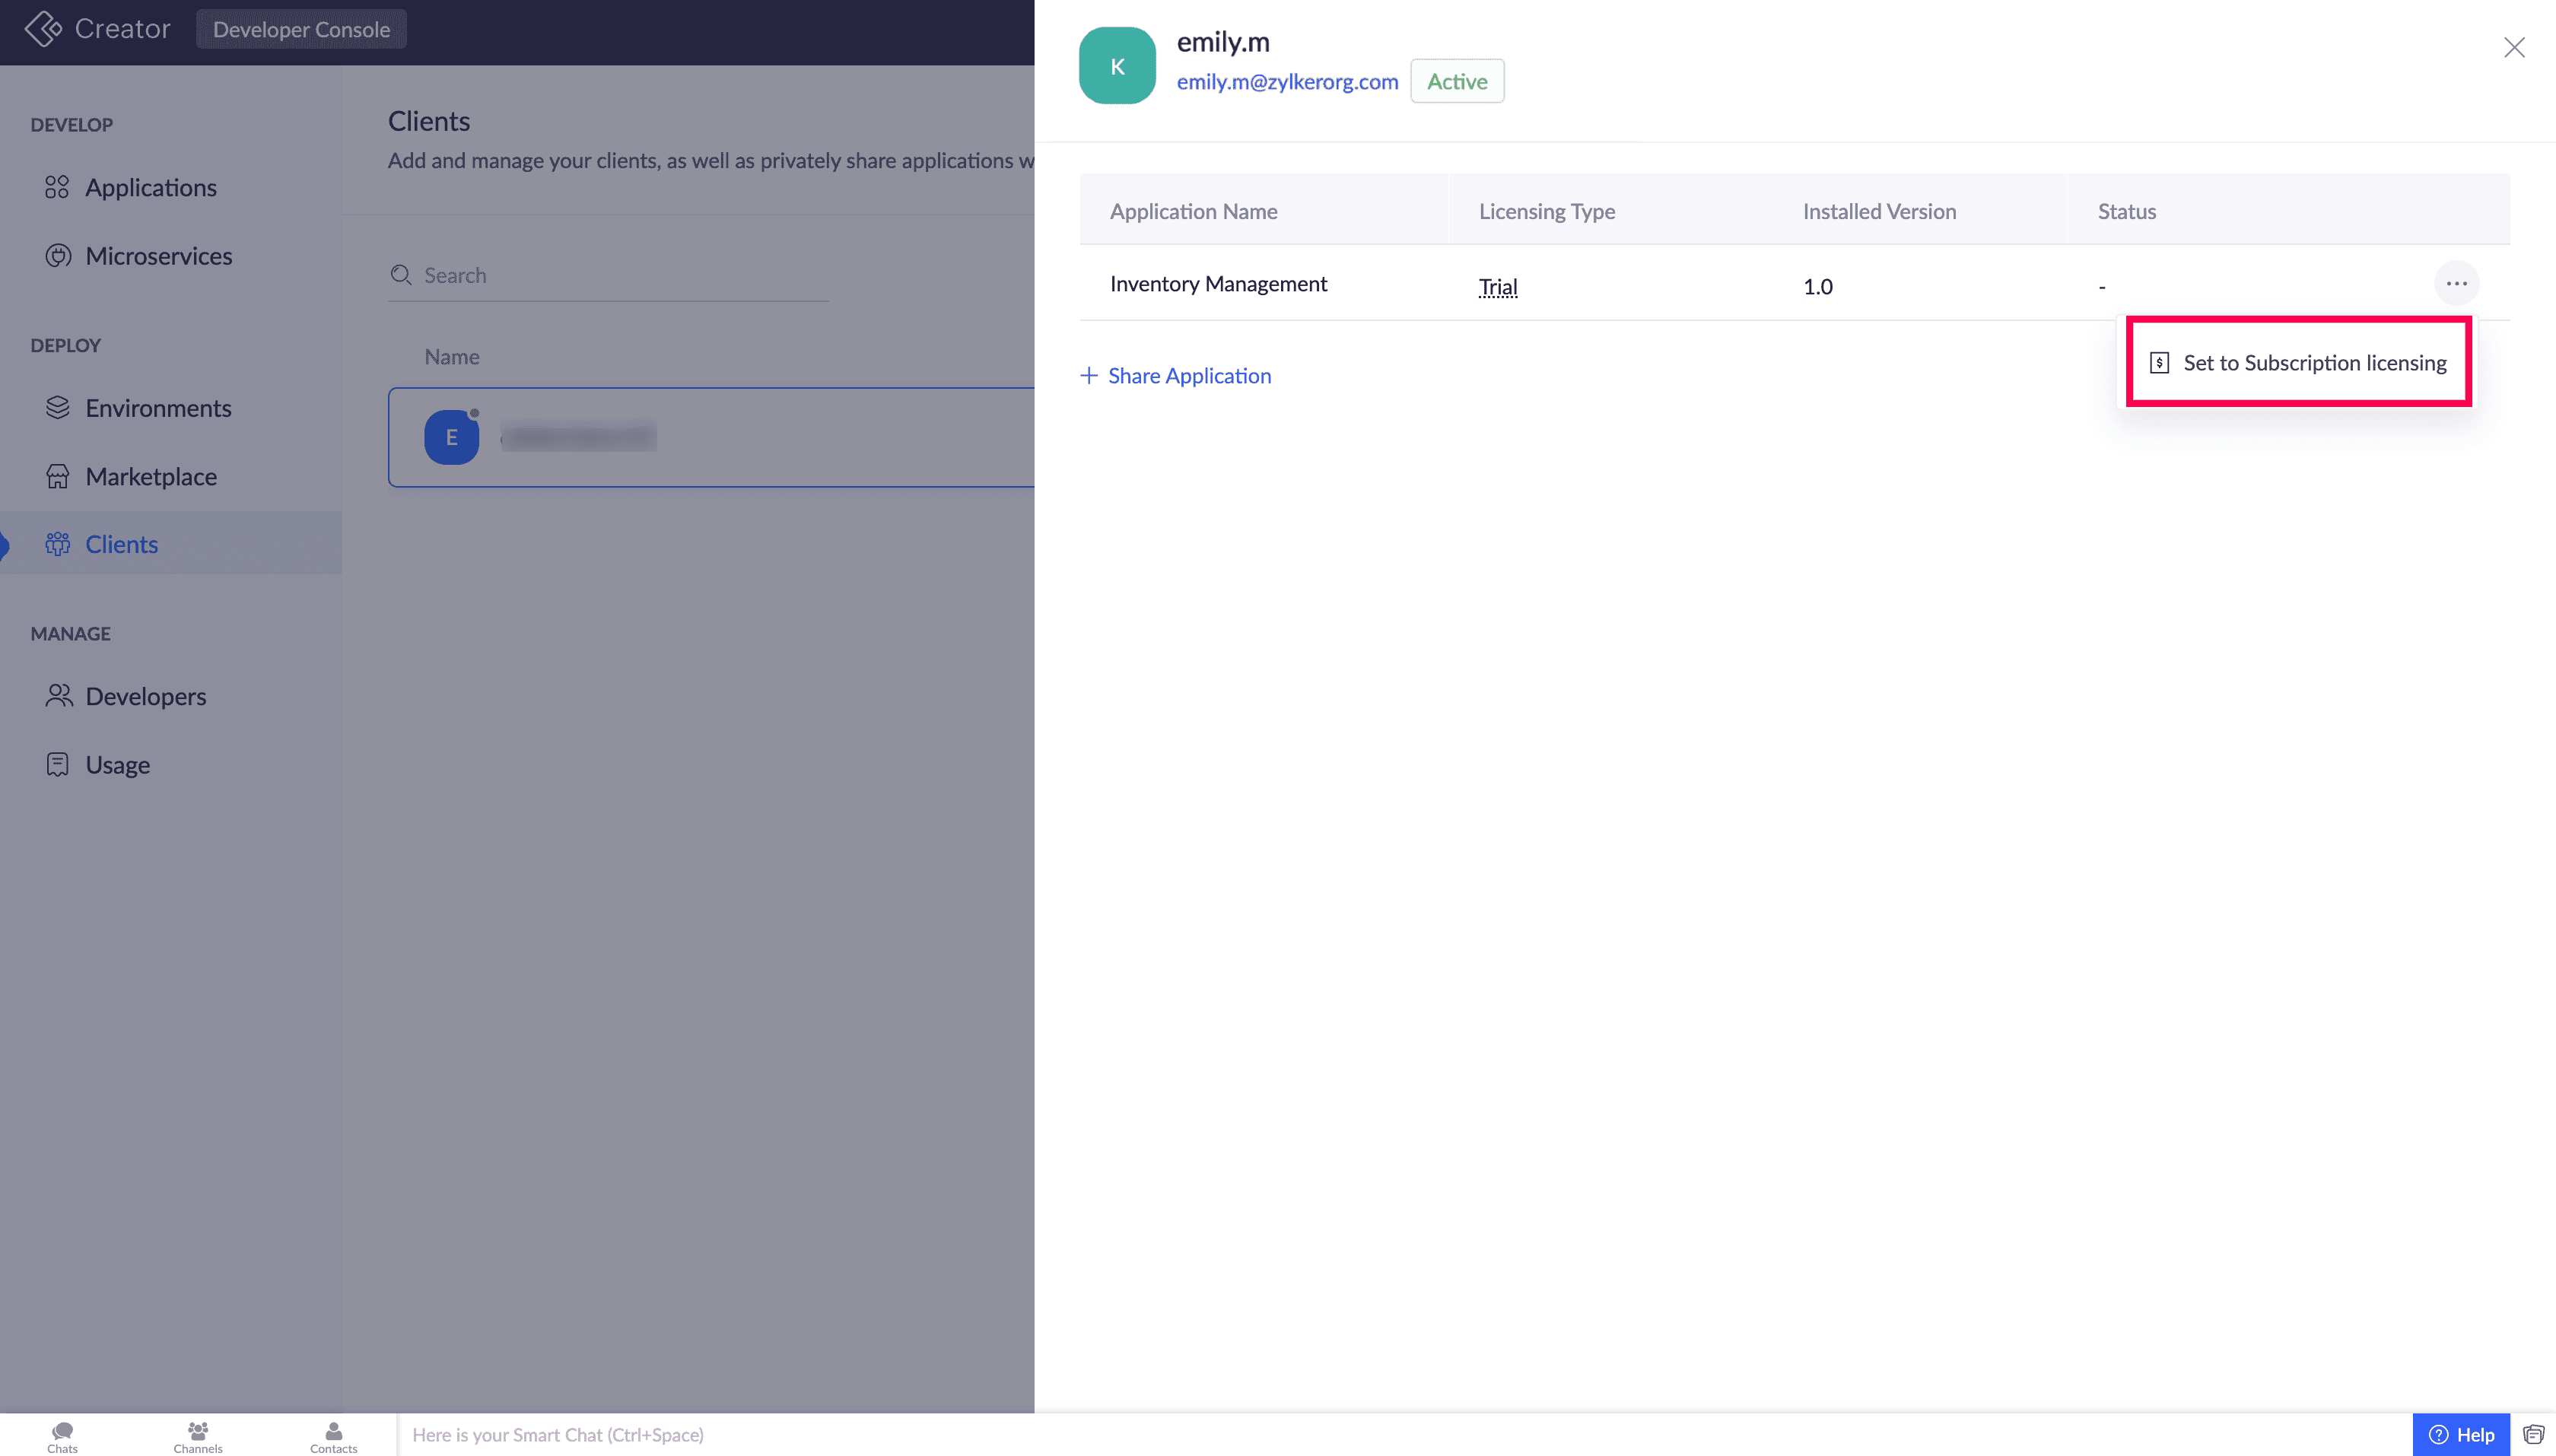
Task: Focus the client Search field
Action: pos(620,275)
